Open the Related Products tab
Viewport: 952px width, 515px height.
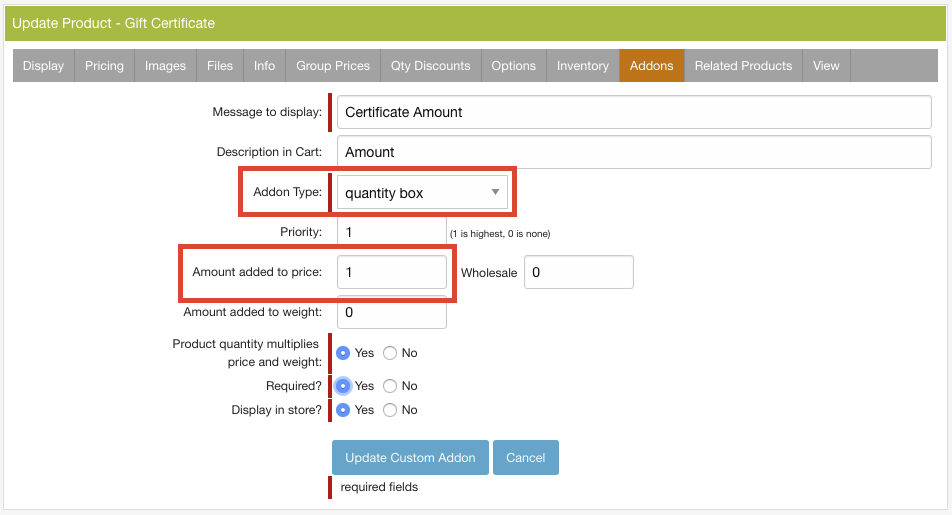743,66
